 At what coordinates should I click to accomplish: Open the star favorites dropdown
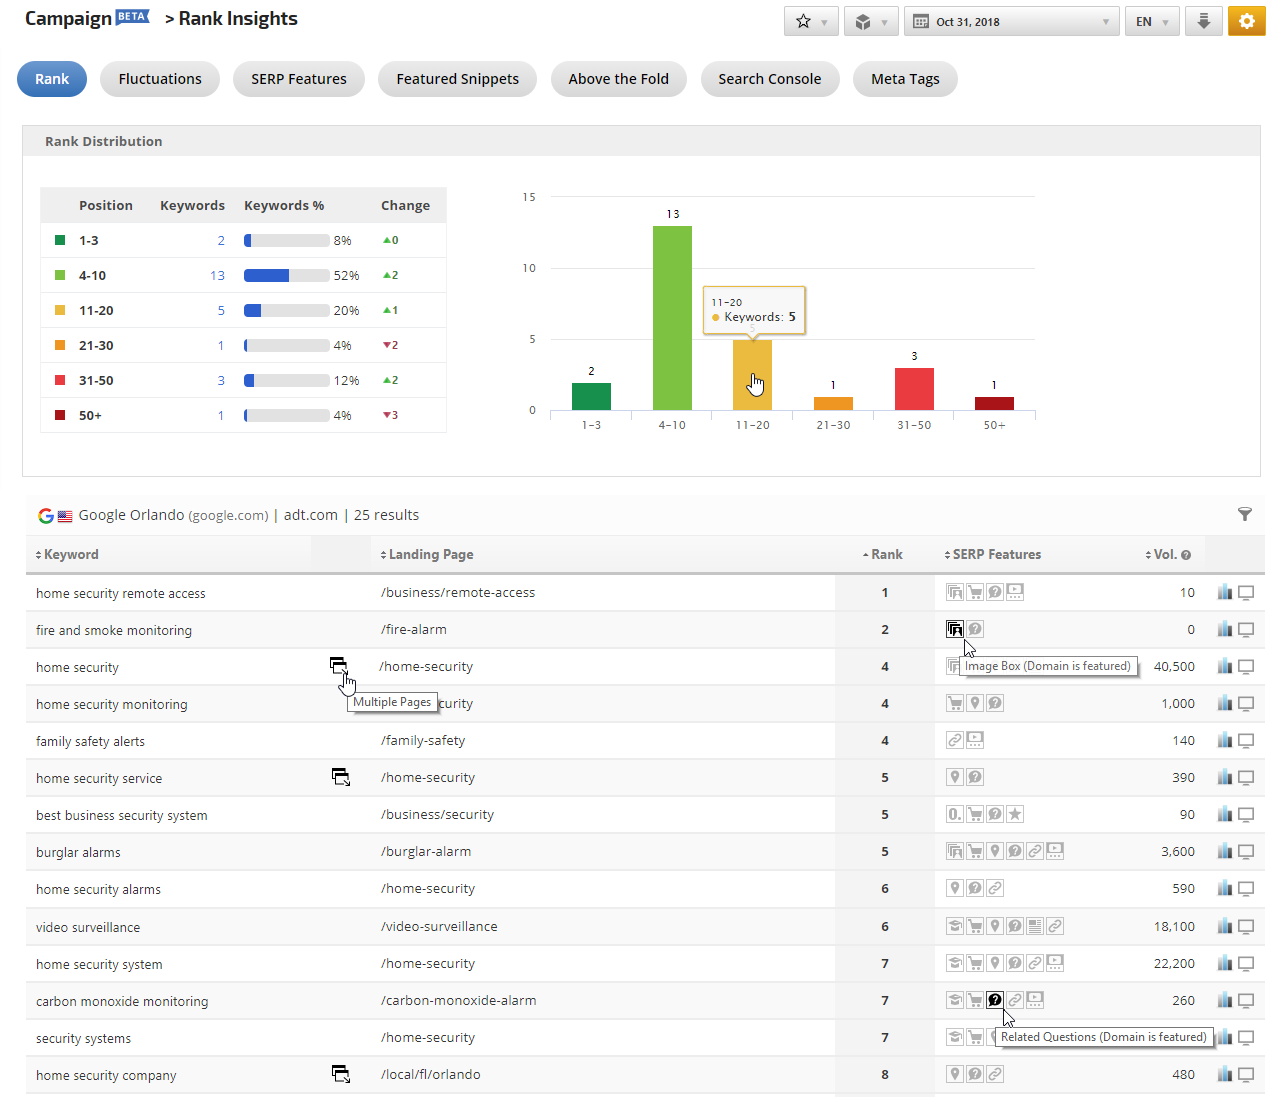(x=811, y=21)
